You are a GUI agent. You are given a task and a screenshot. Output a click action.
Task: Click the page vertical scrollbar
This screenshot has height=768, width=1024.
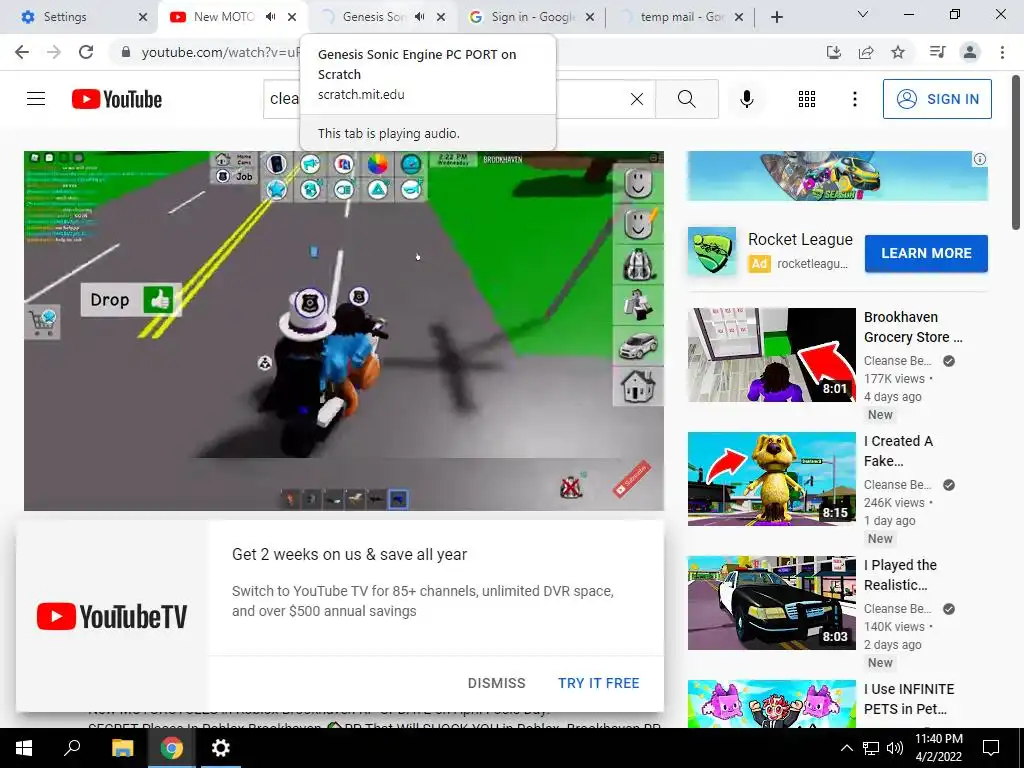pyautogui.click(x=1016, y=152)
